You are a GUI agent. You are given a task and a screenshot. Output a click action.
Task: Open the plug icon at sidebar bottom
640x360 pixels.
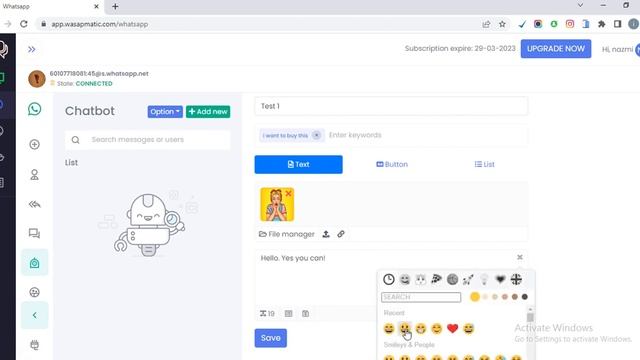pyautogui.click(x=35, y=345)
